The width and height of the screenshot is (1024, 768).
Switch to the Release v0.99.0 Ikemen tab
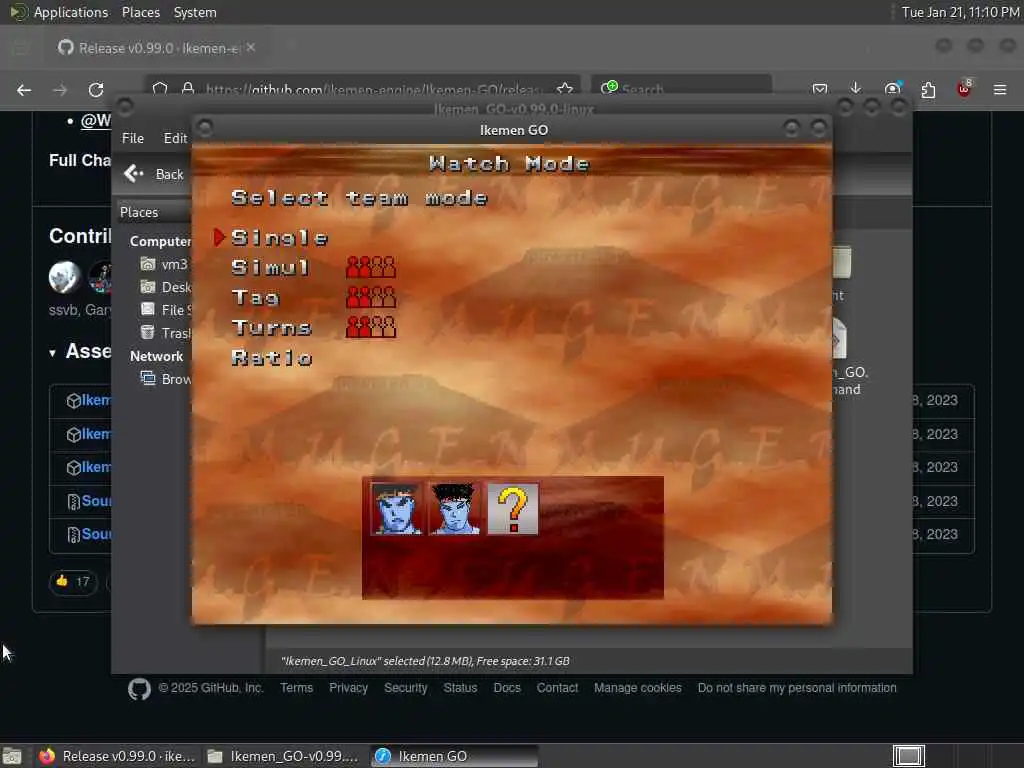pos(155,48)
